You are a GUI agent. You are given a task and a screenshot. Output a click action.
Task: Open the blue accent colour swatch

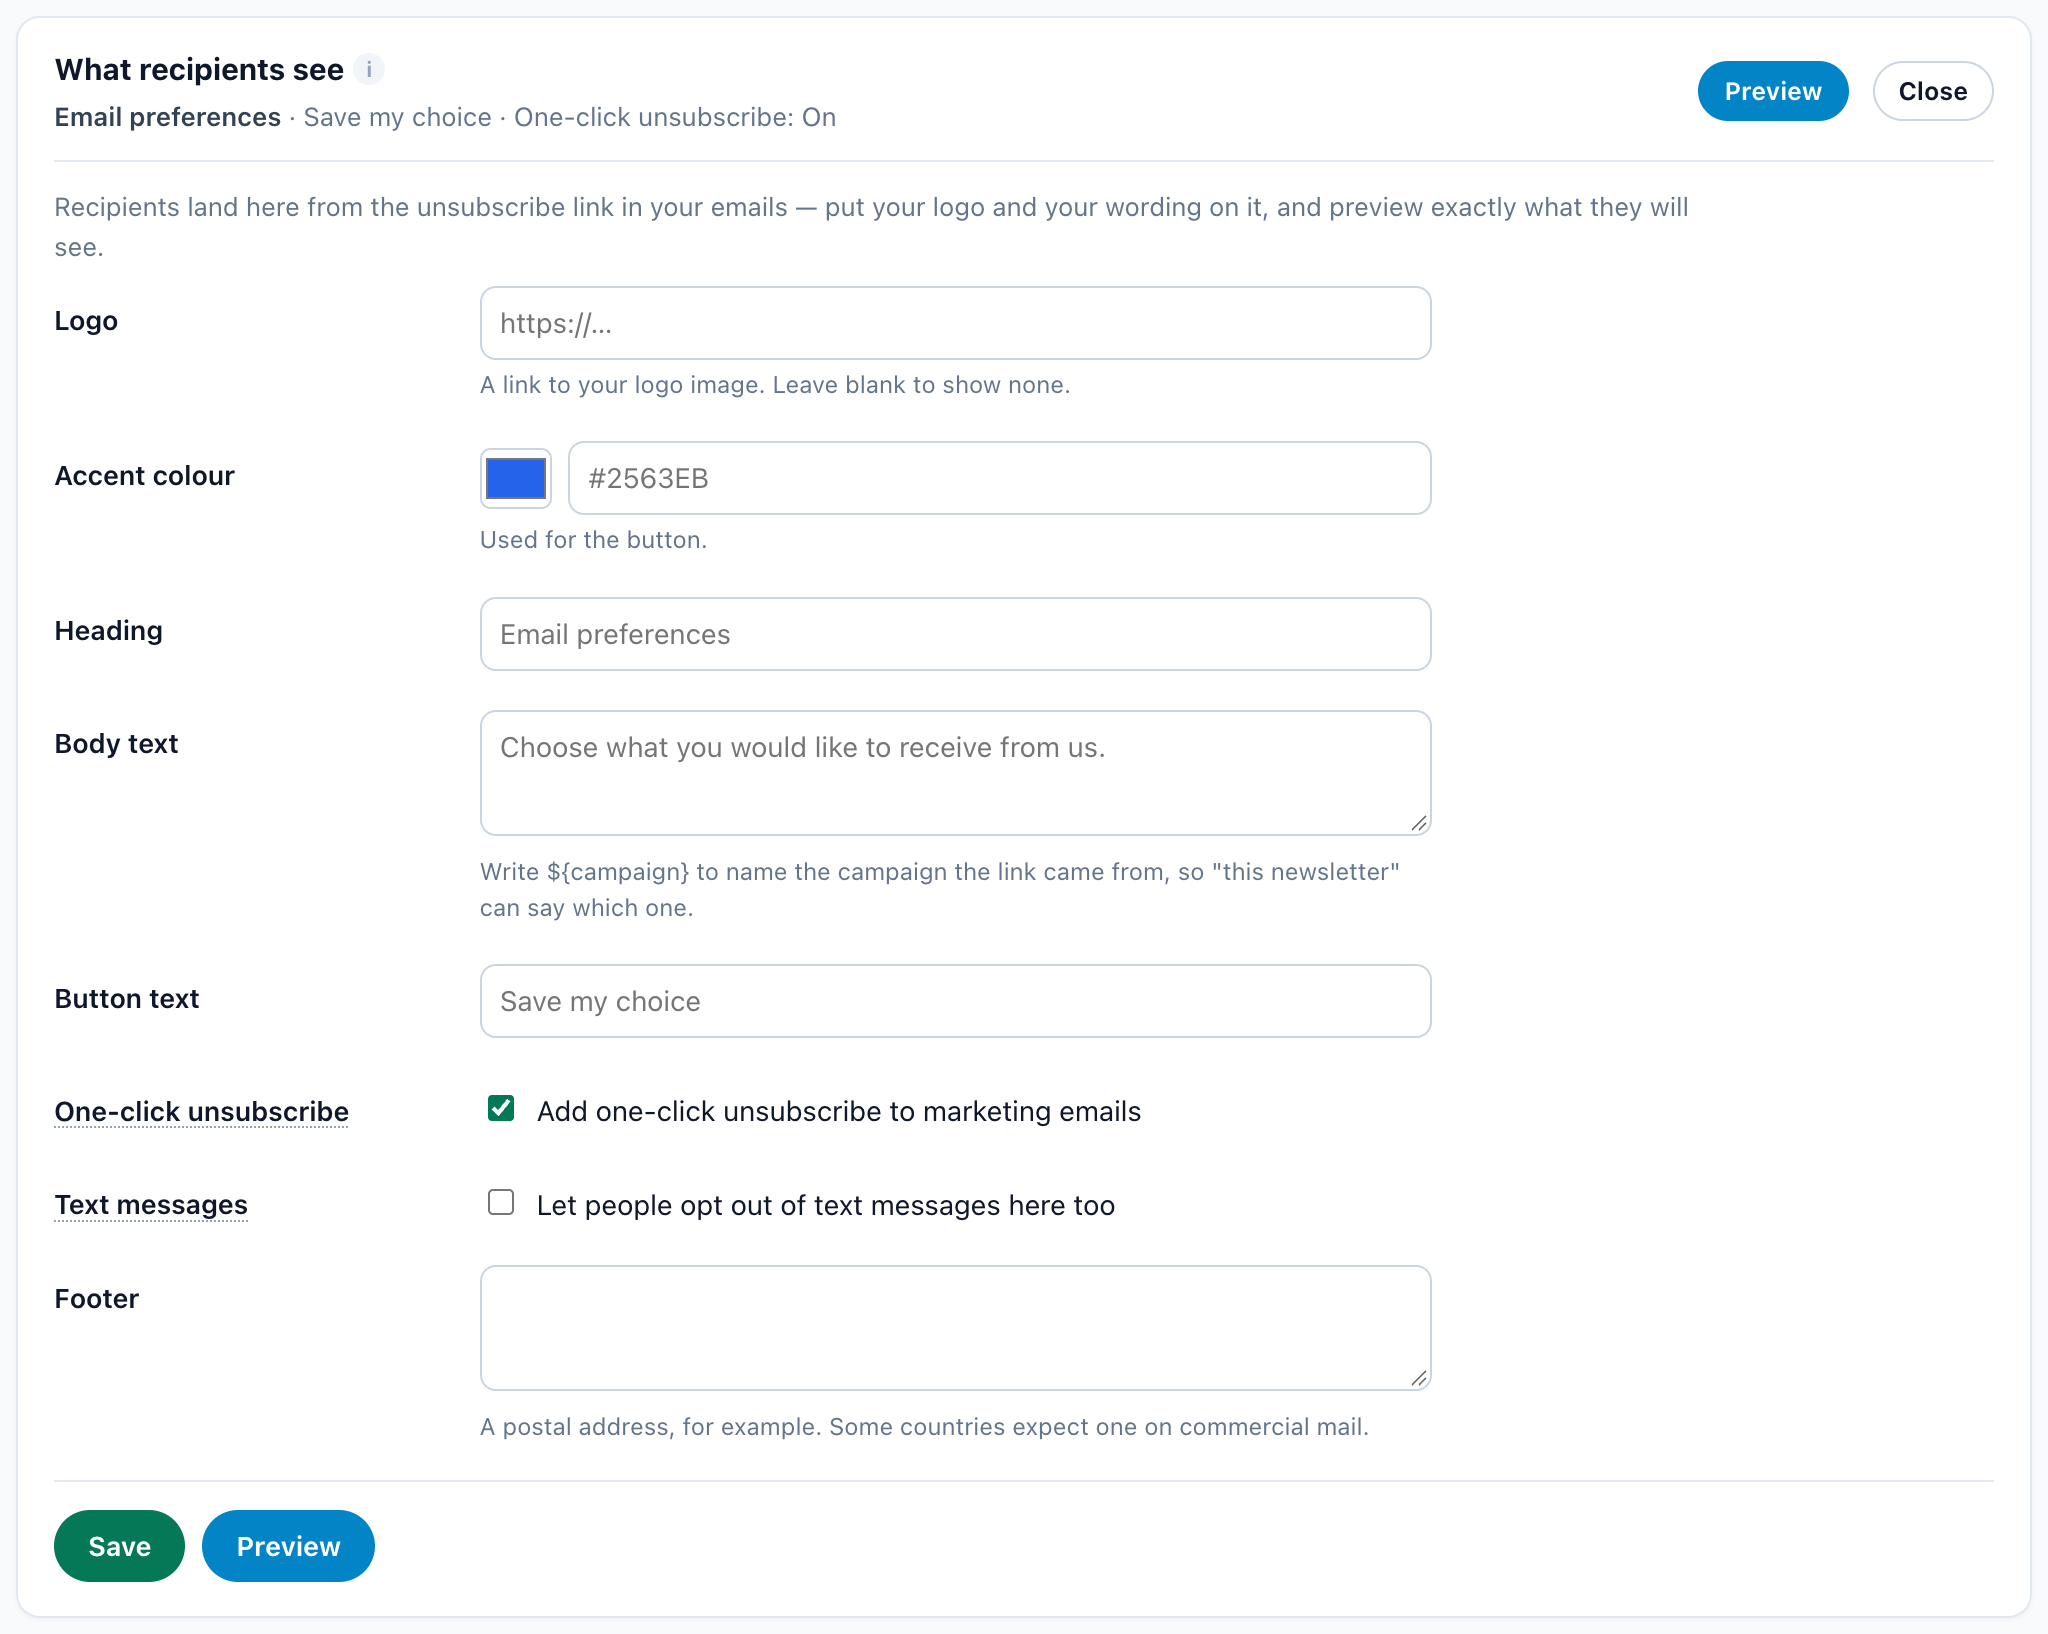click(516, 478)
